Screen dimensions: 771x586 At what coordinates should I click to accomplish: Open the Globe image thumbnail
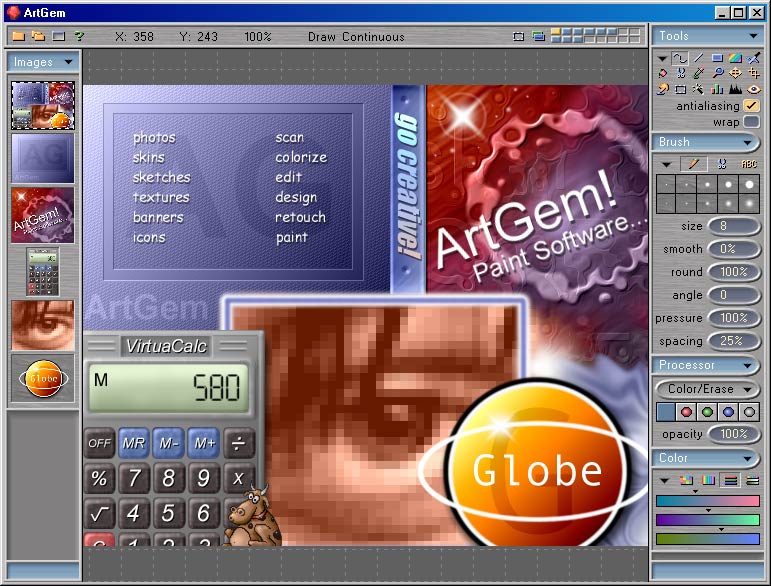coord(43,379)
